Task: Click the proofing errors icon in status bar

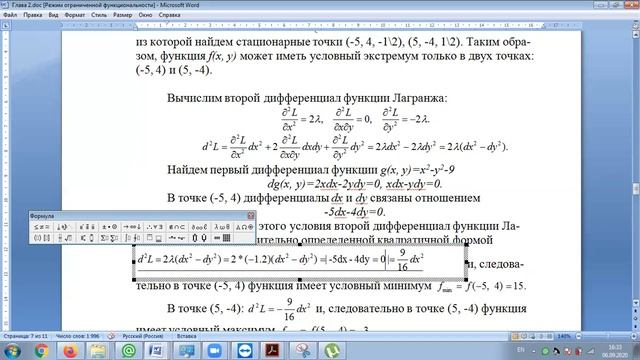Action: pyautogui.click(x=111, y=336)
